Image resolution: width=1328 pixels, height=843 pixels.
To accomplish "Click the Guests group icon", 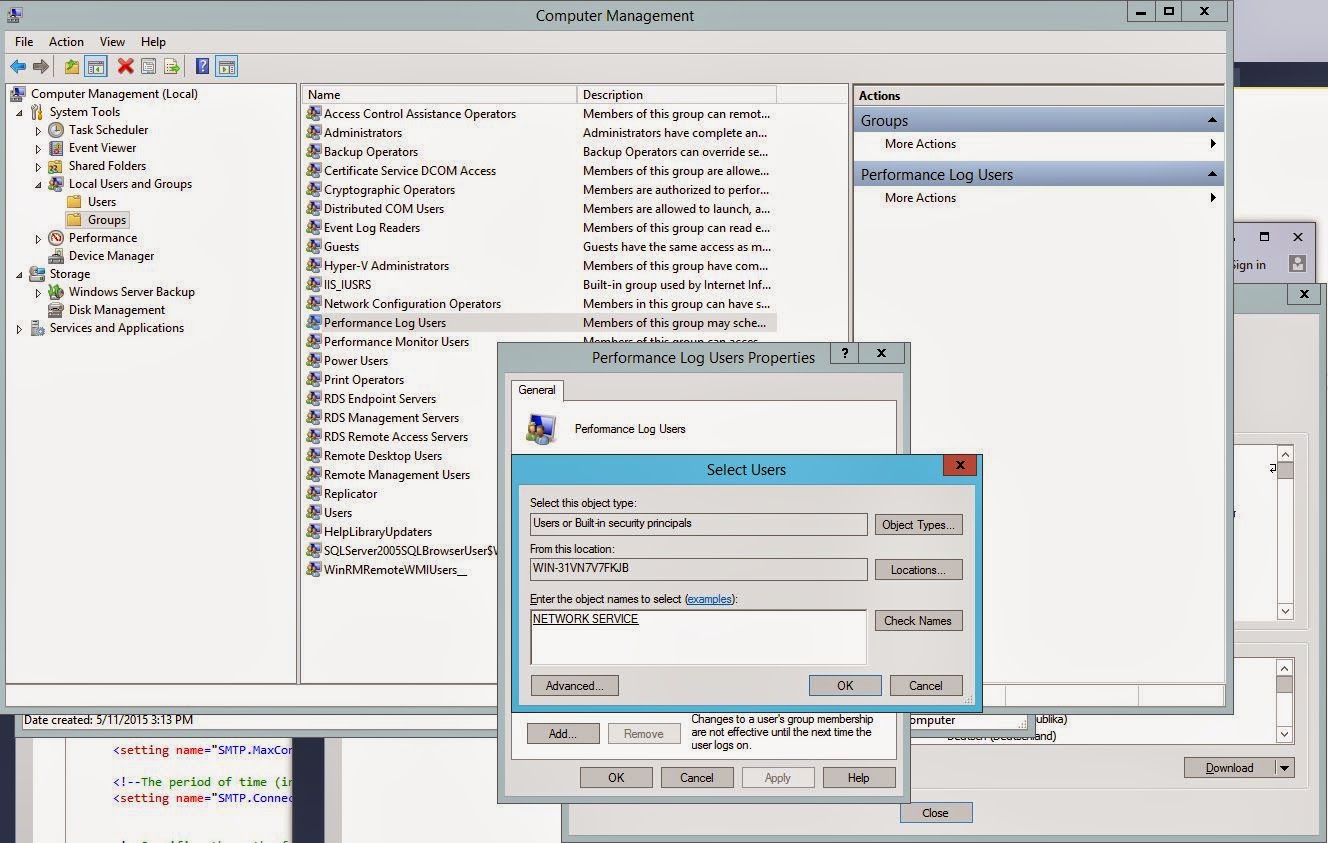I will pos(314,247).
